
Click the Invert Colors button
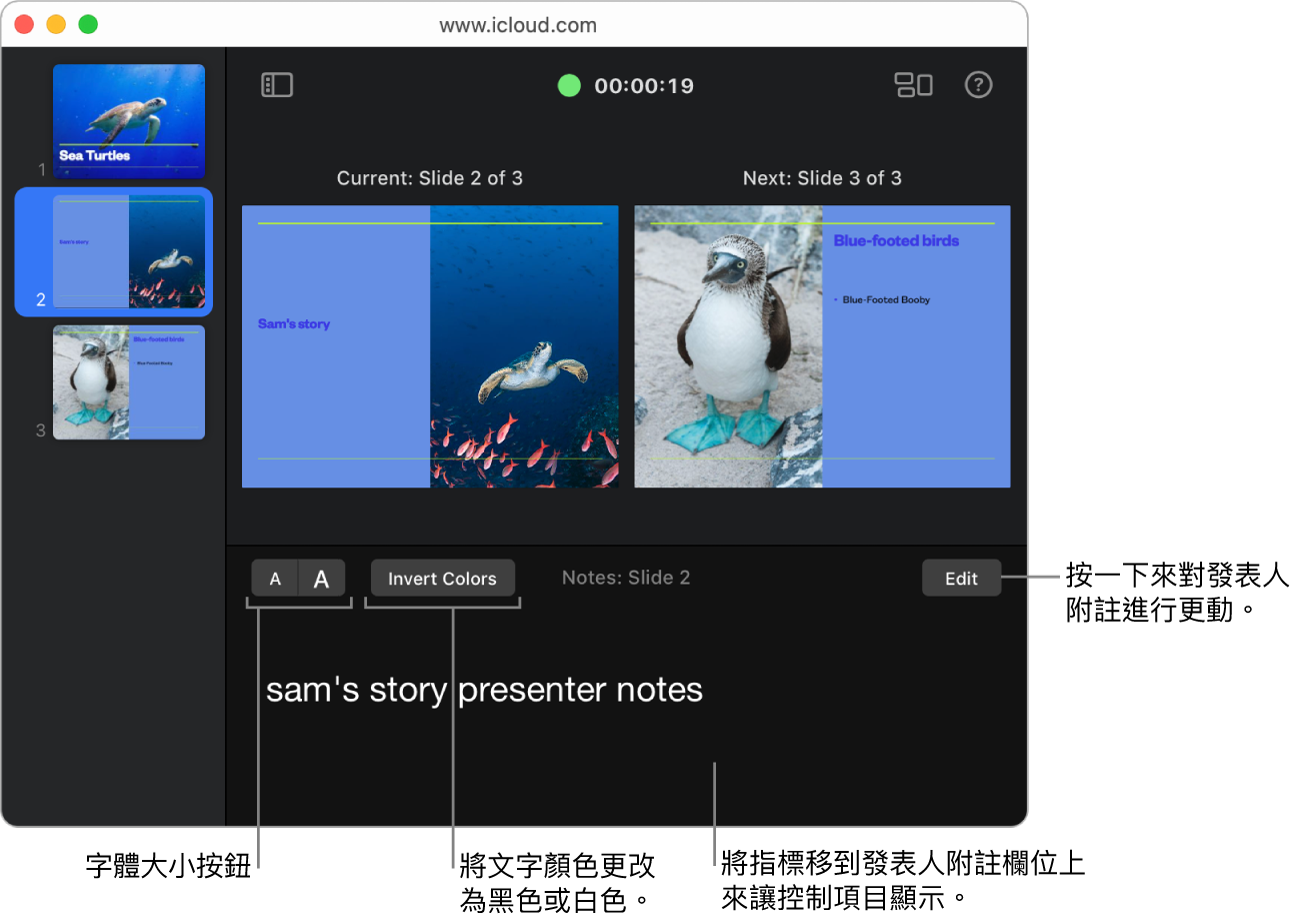click(442, 578)
